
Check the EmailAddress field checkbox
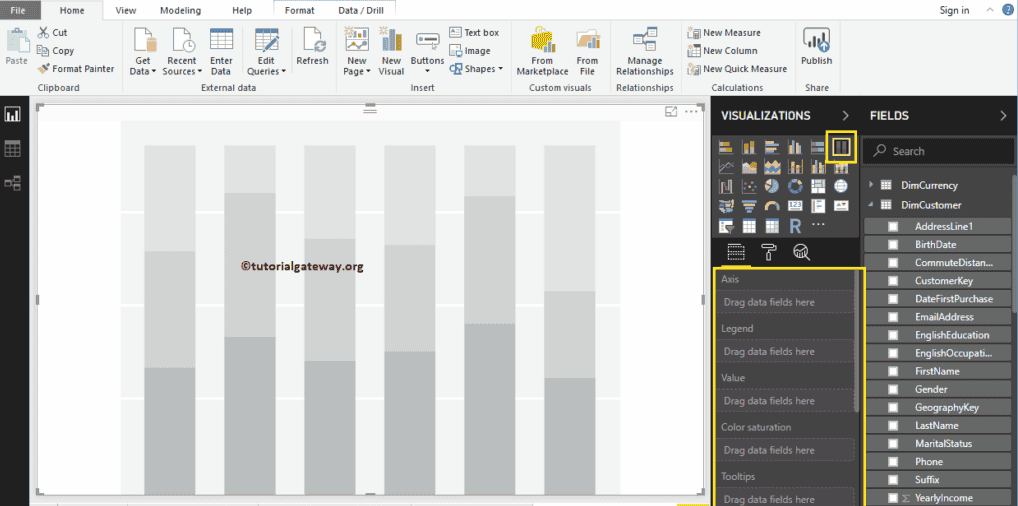893,317
